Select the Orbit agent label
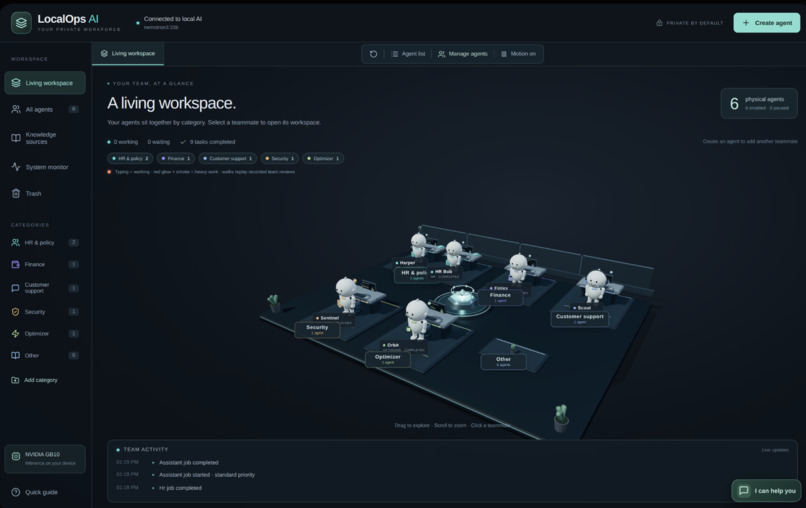Image resolution: width=806 pixels, height=508 pixels. (391, 345)
